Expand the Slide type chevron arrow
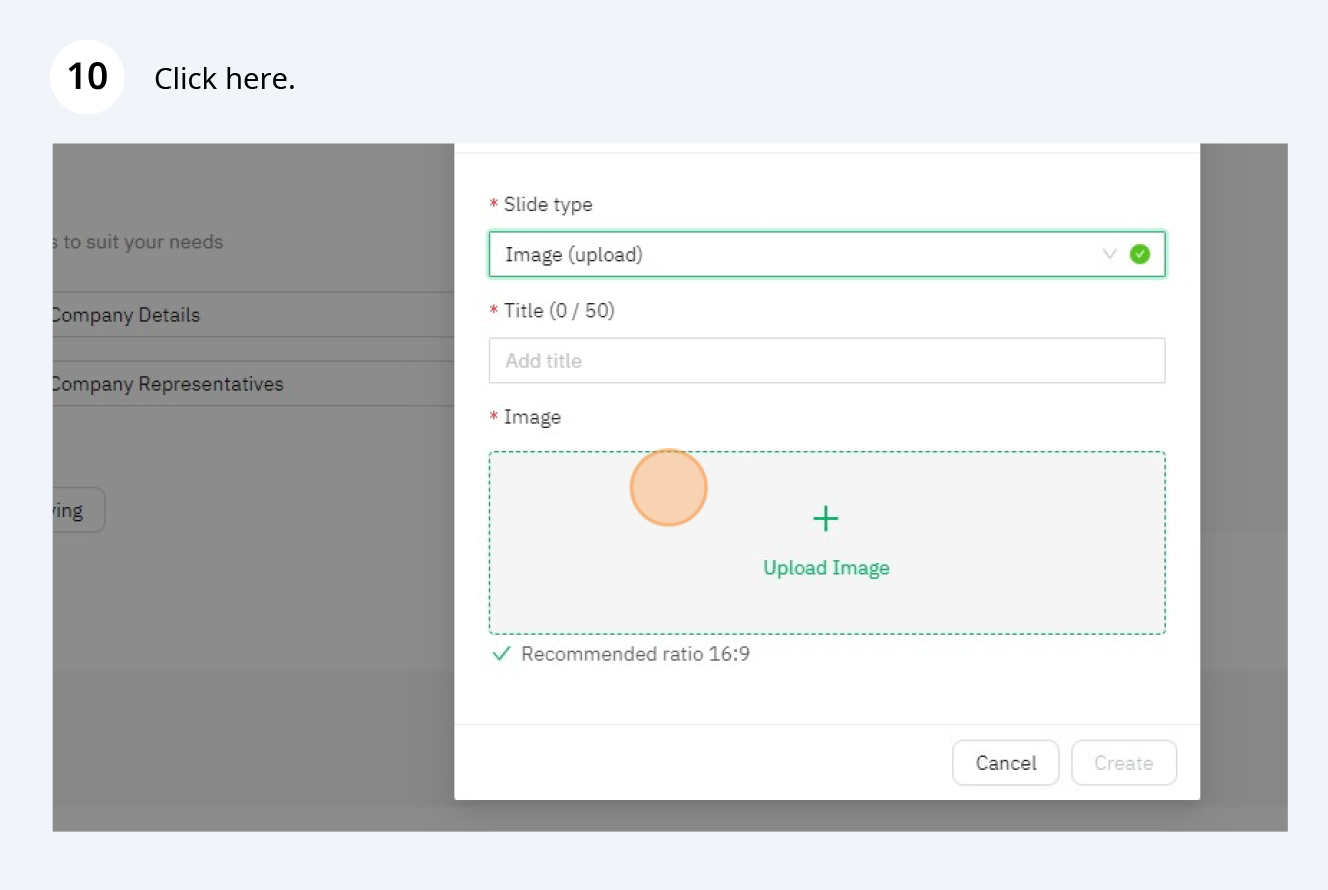Image resolution: width=1328 pixels, height=890 pixels. tap(1109, 254)
